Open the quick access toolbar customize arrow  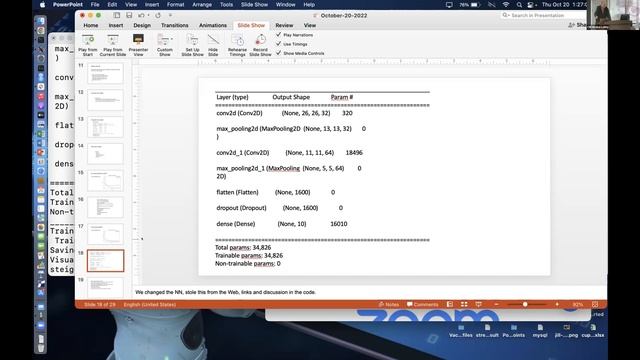(x=170, y=16)
